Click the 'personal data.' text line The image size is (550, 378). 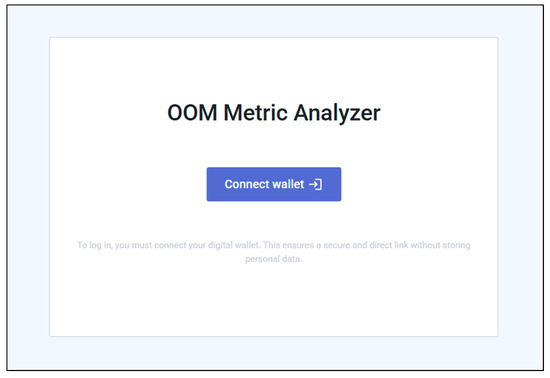274,259
